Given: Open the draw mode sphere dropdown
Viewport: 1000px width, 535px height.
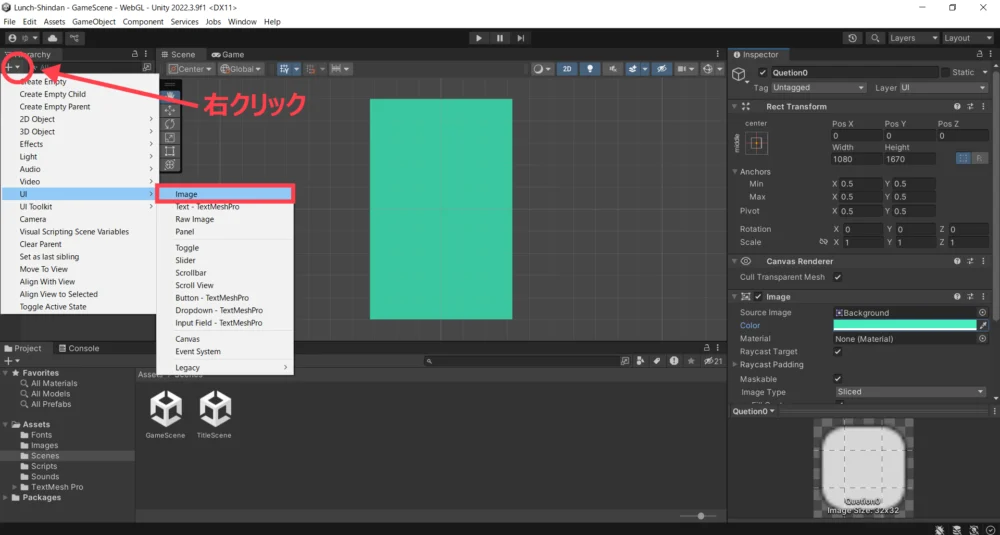Looking at the screenshot, I should click(543, 69).
